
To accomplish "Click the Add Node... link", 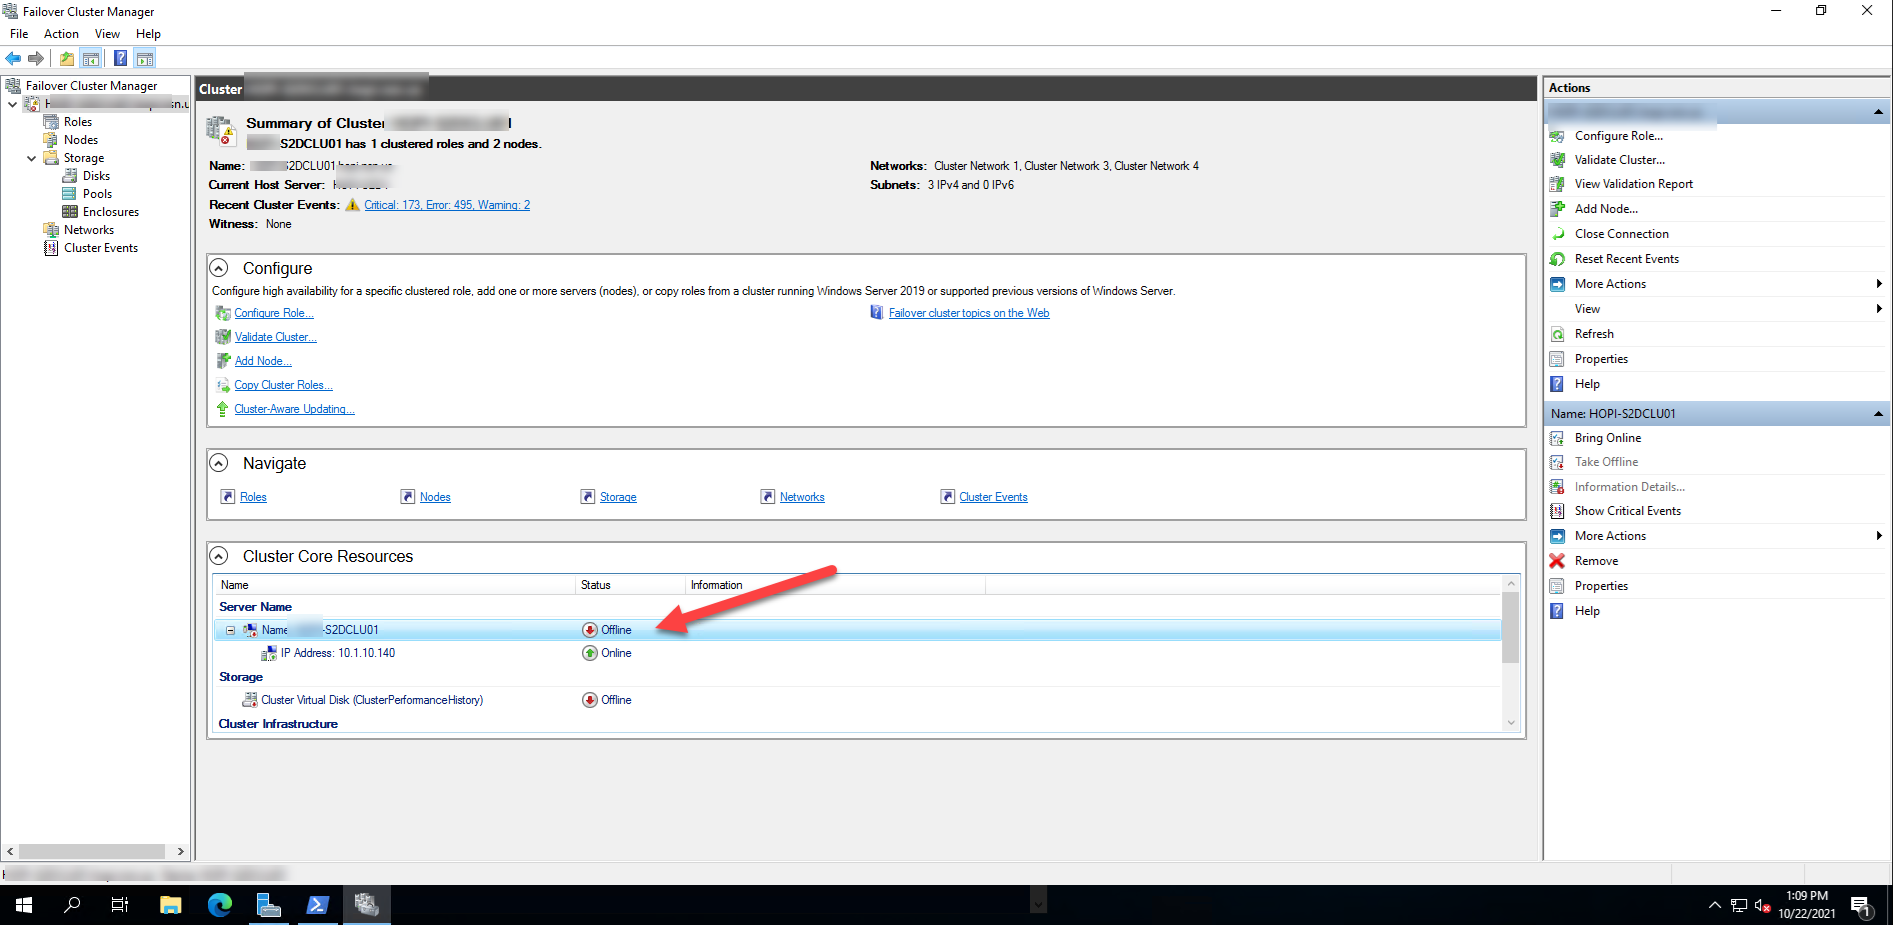I will (263, 361).
